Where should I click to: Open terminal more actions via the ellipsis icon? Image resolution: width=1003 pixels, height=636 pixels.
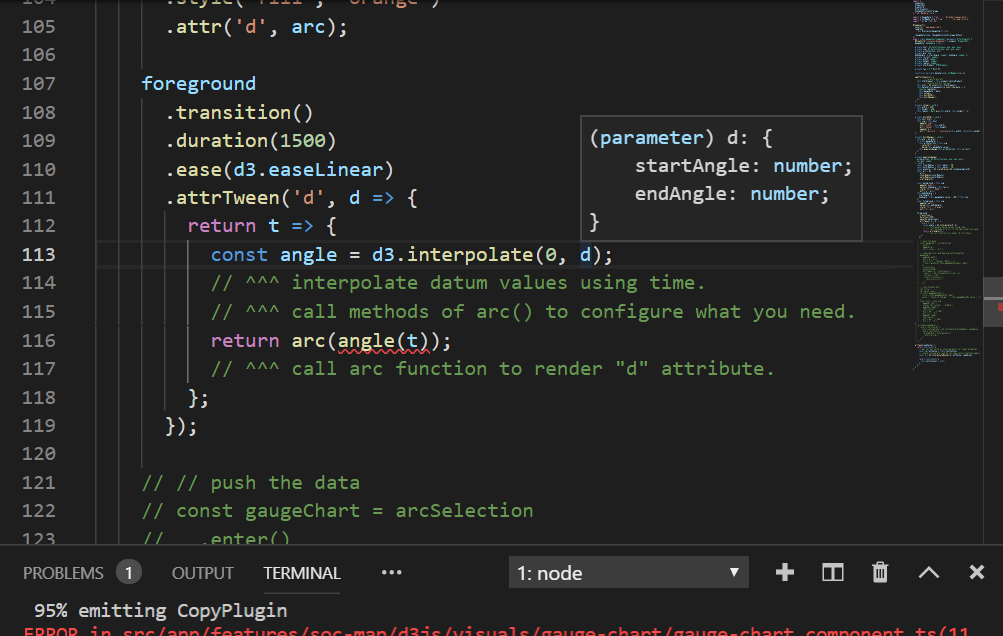[x=390, y=572]
